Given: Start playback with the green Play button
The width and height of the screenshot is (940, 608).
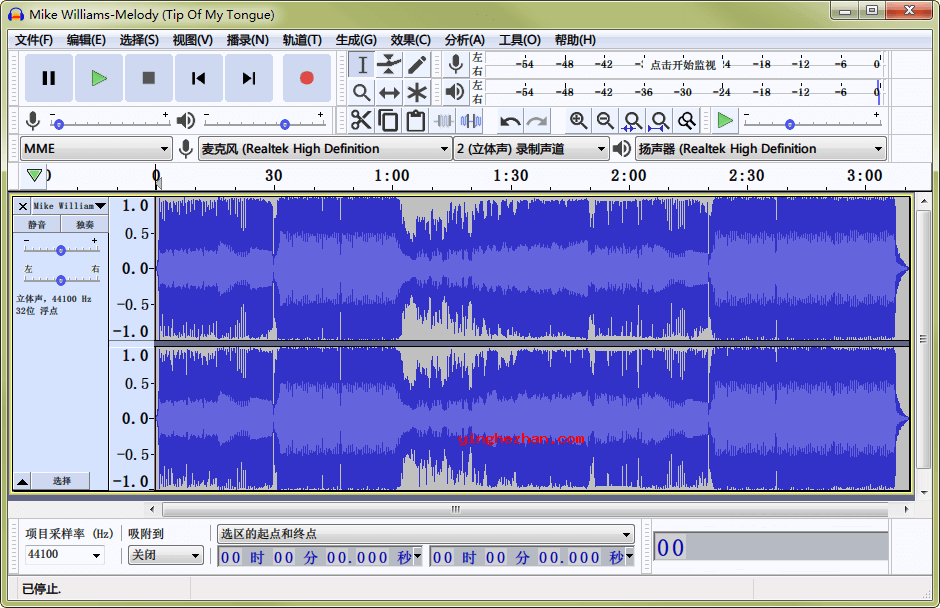Looking at the screenshot, I should click(99, 78).
